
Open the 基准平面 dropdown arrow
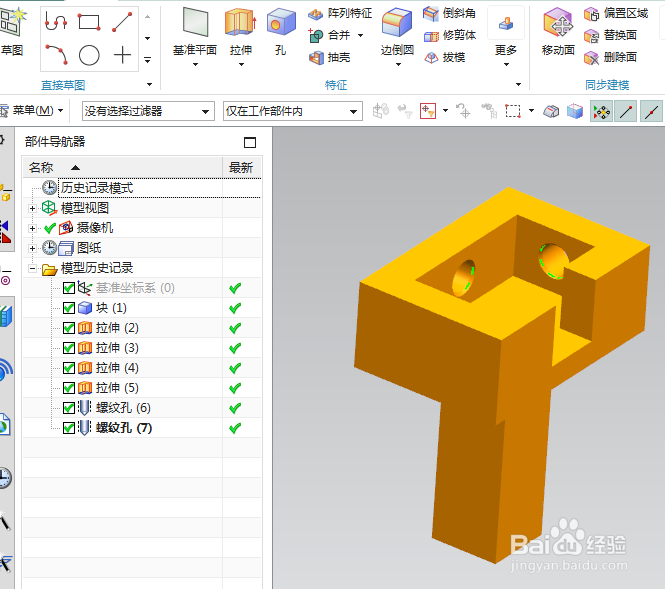coord(195,65)
